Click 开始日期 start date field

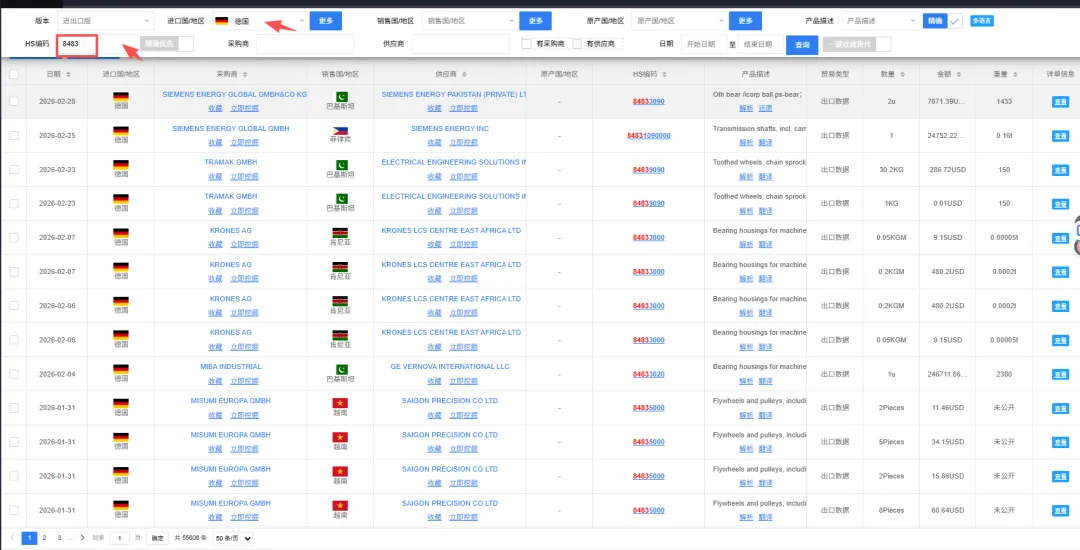tap(703, 45)
